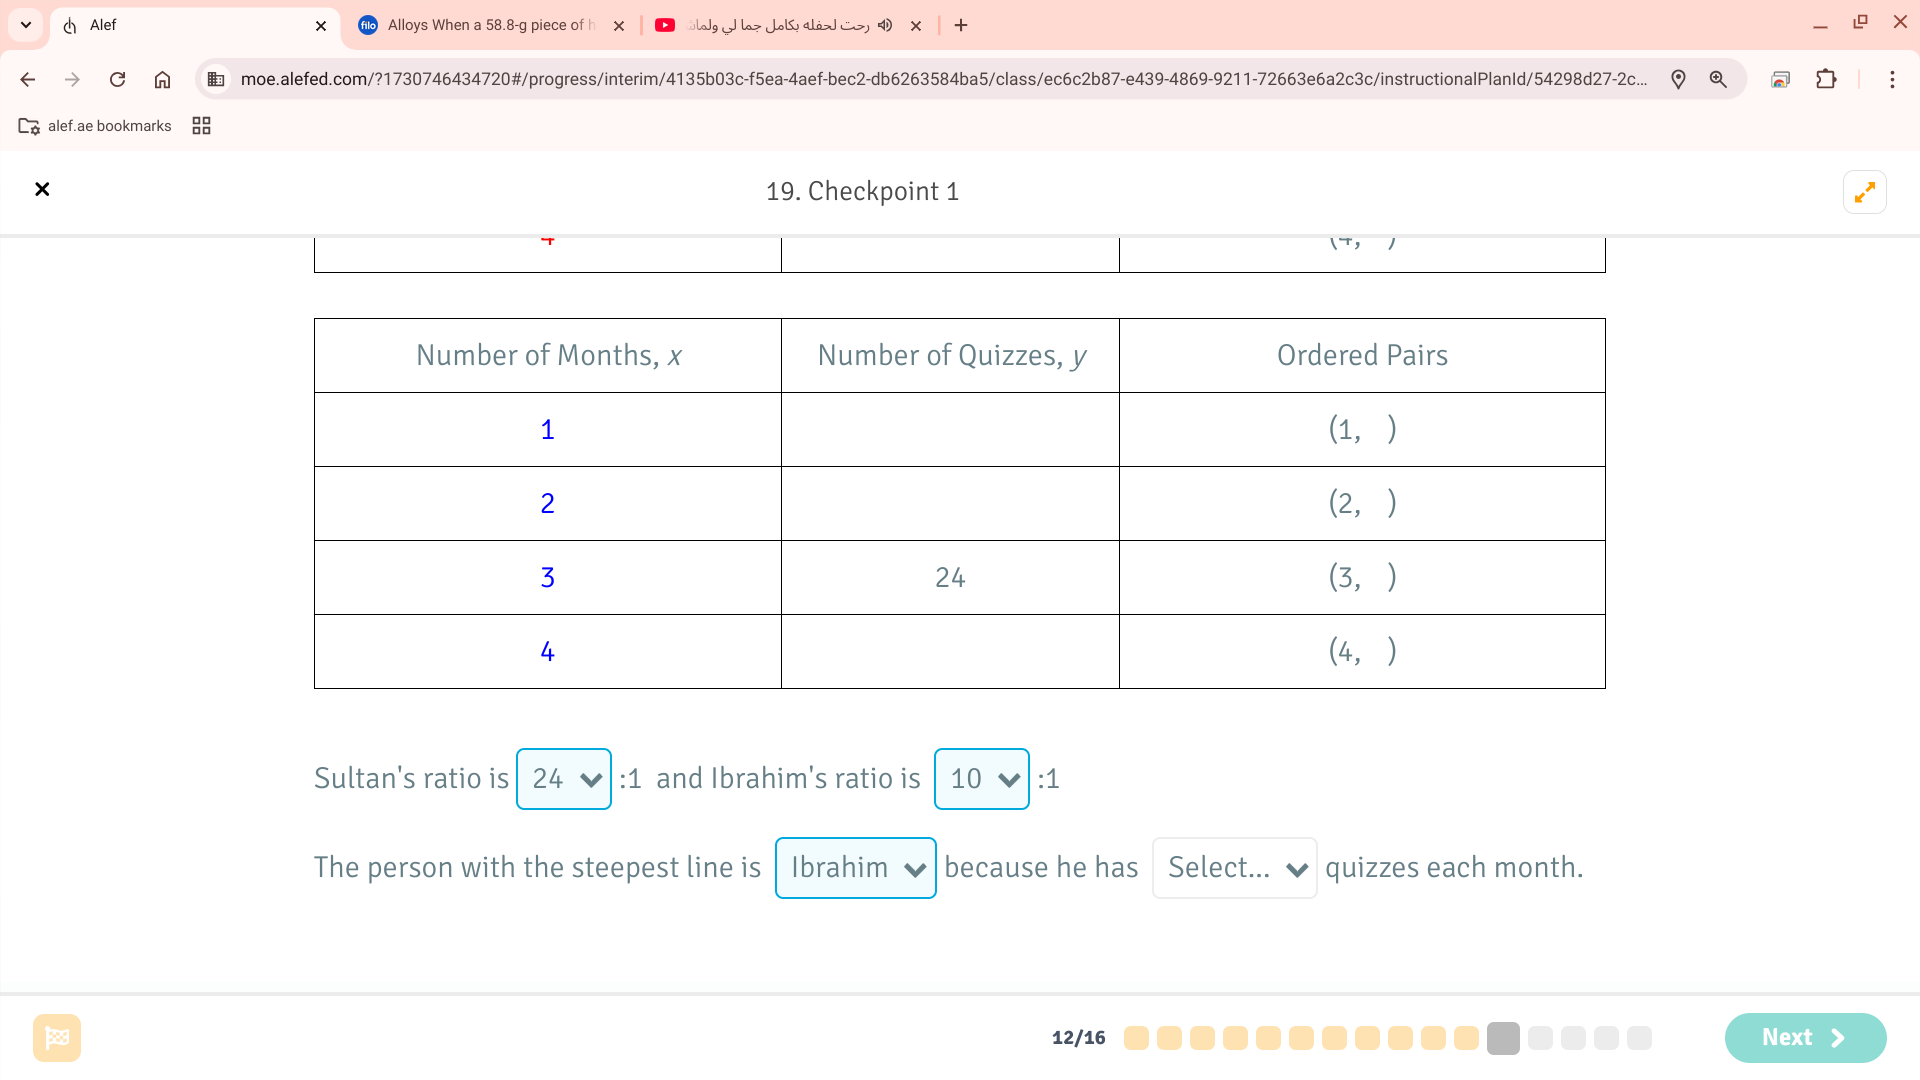The width and height of the screenshot is (1920, 1080).
Task: Expand the Select... quizzes dropdown
Action: 1234,868
